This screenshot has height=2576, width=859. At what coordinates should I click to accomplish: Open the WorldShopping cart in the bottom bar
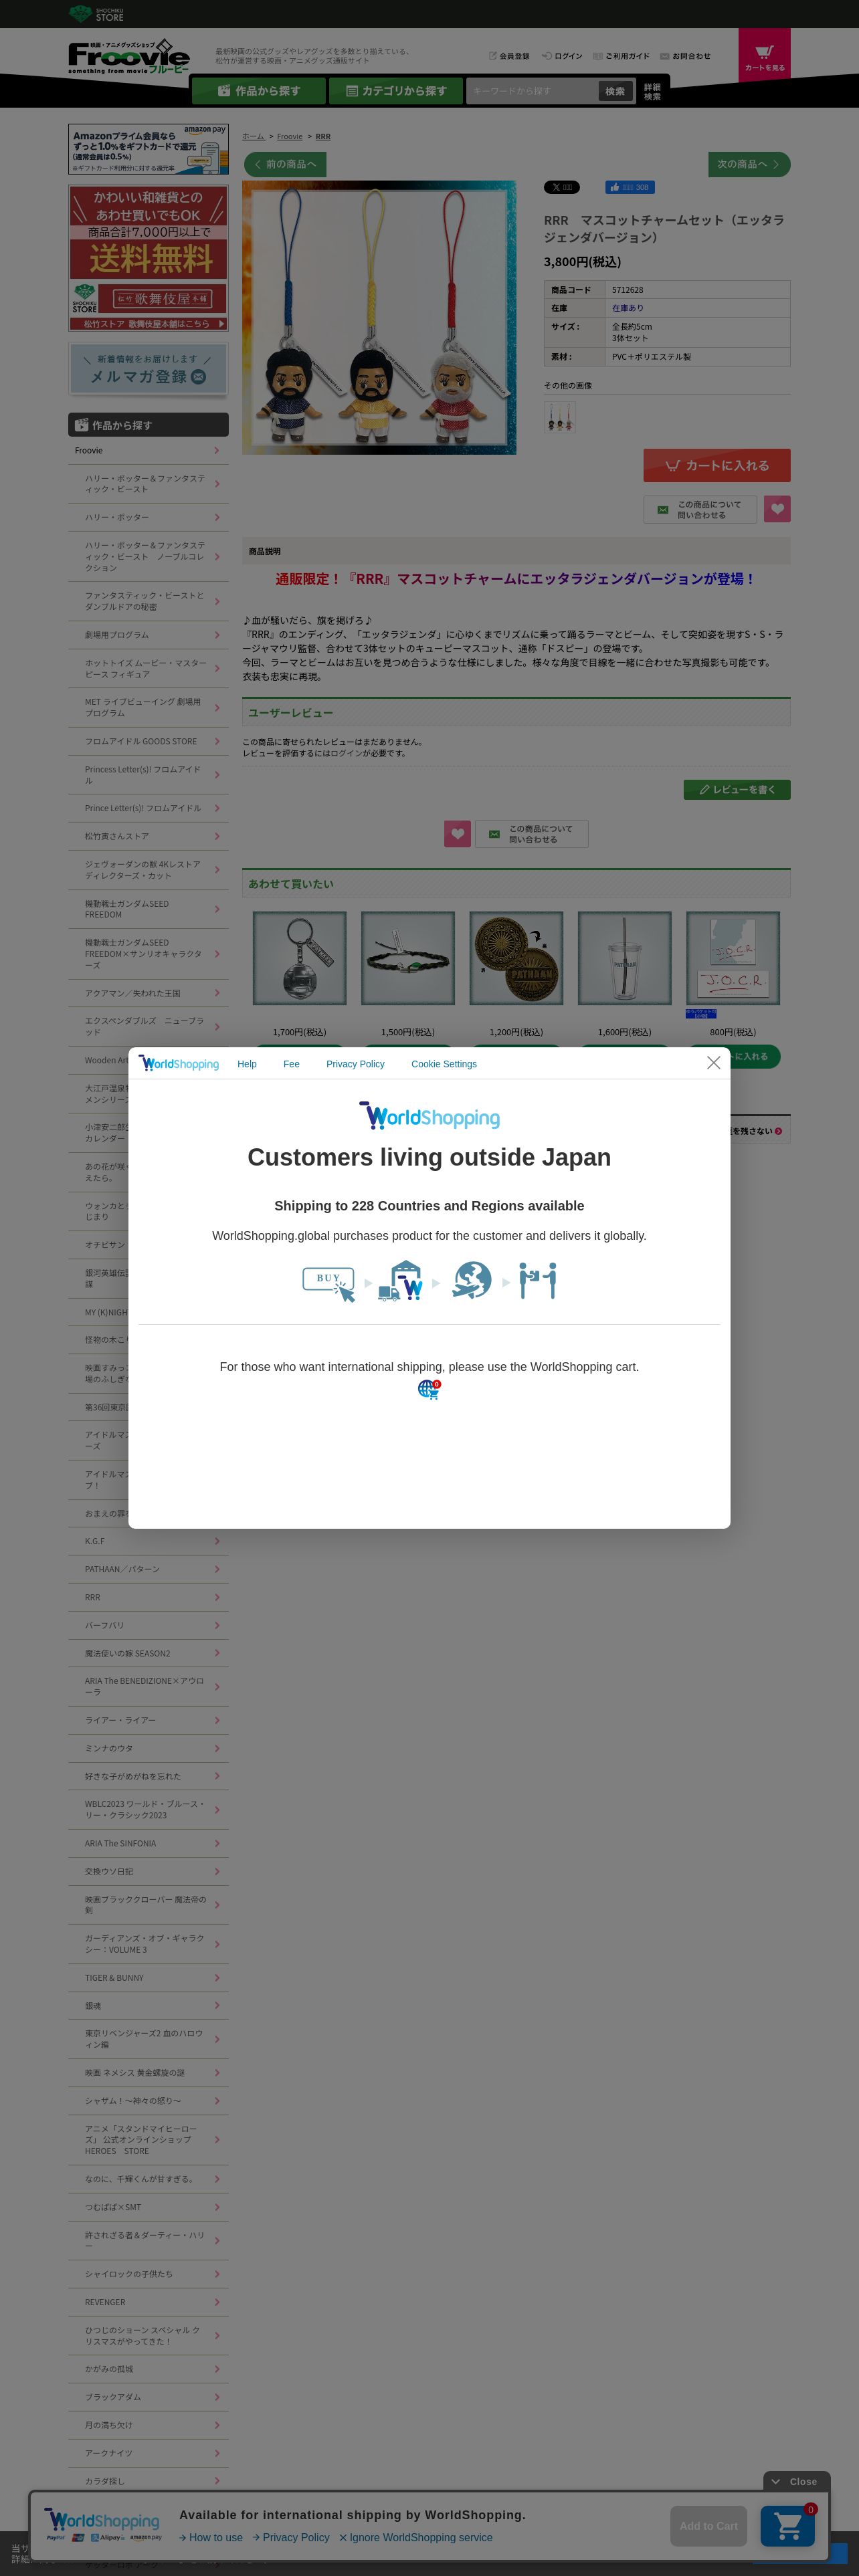[x=788, y=2526]
